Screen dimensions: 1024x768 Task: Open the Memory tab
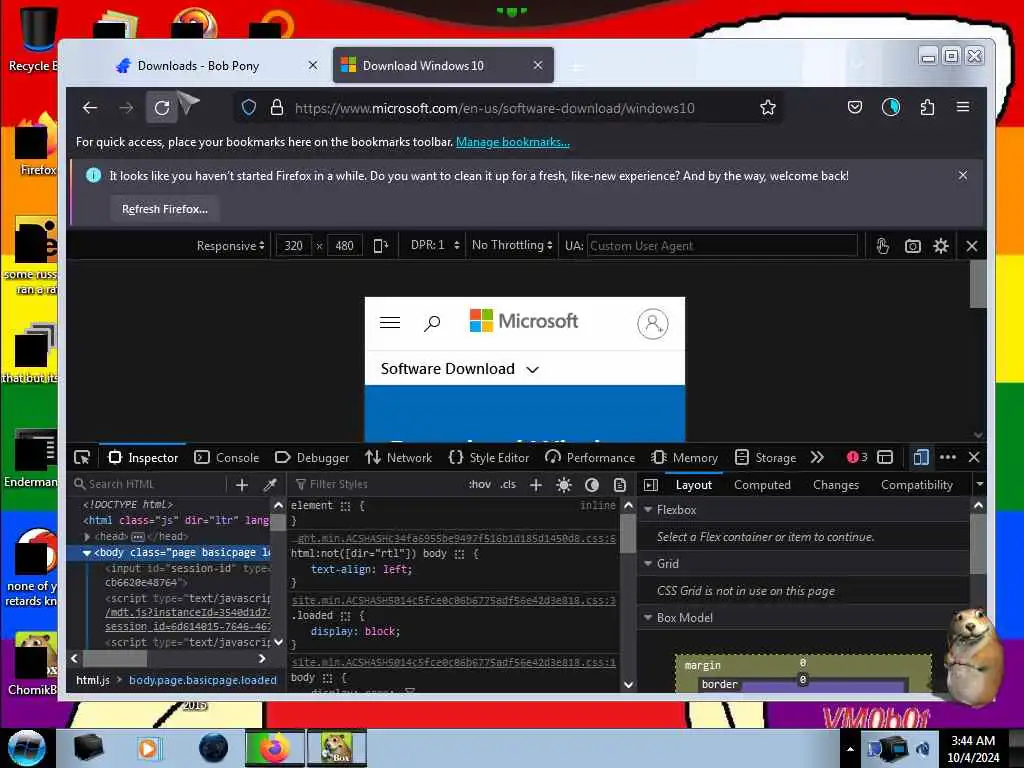tap(684, 458)
